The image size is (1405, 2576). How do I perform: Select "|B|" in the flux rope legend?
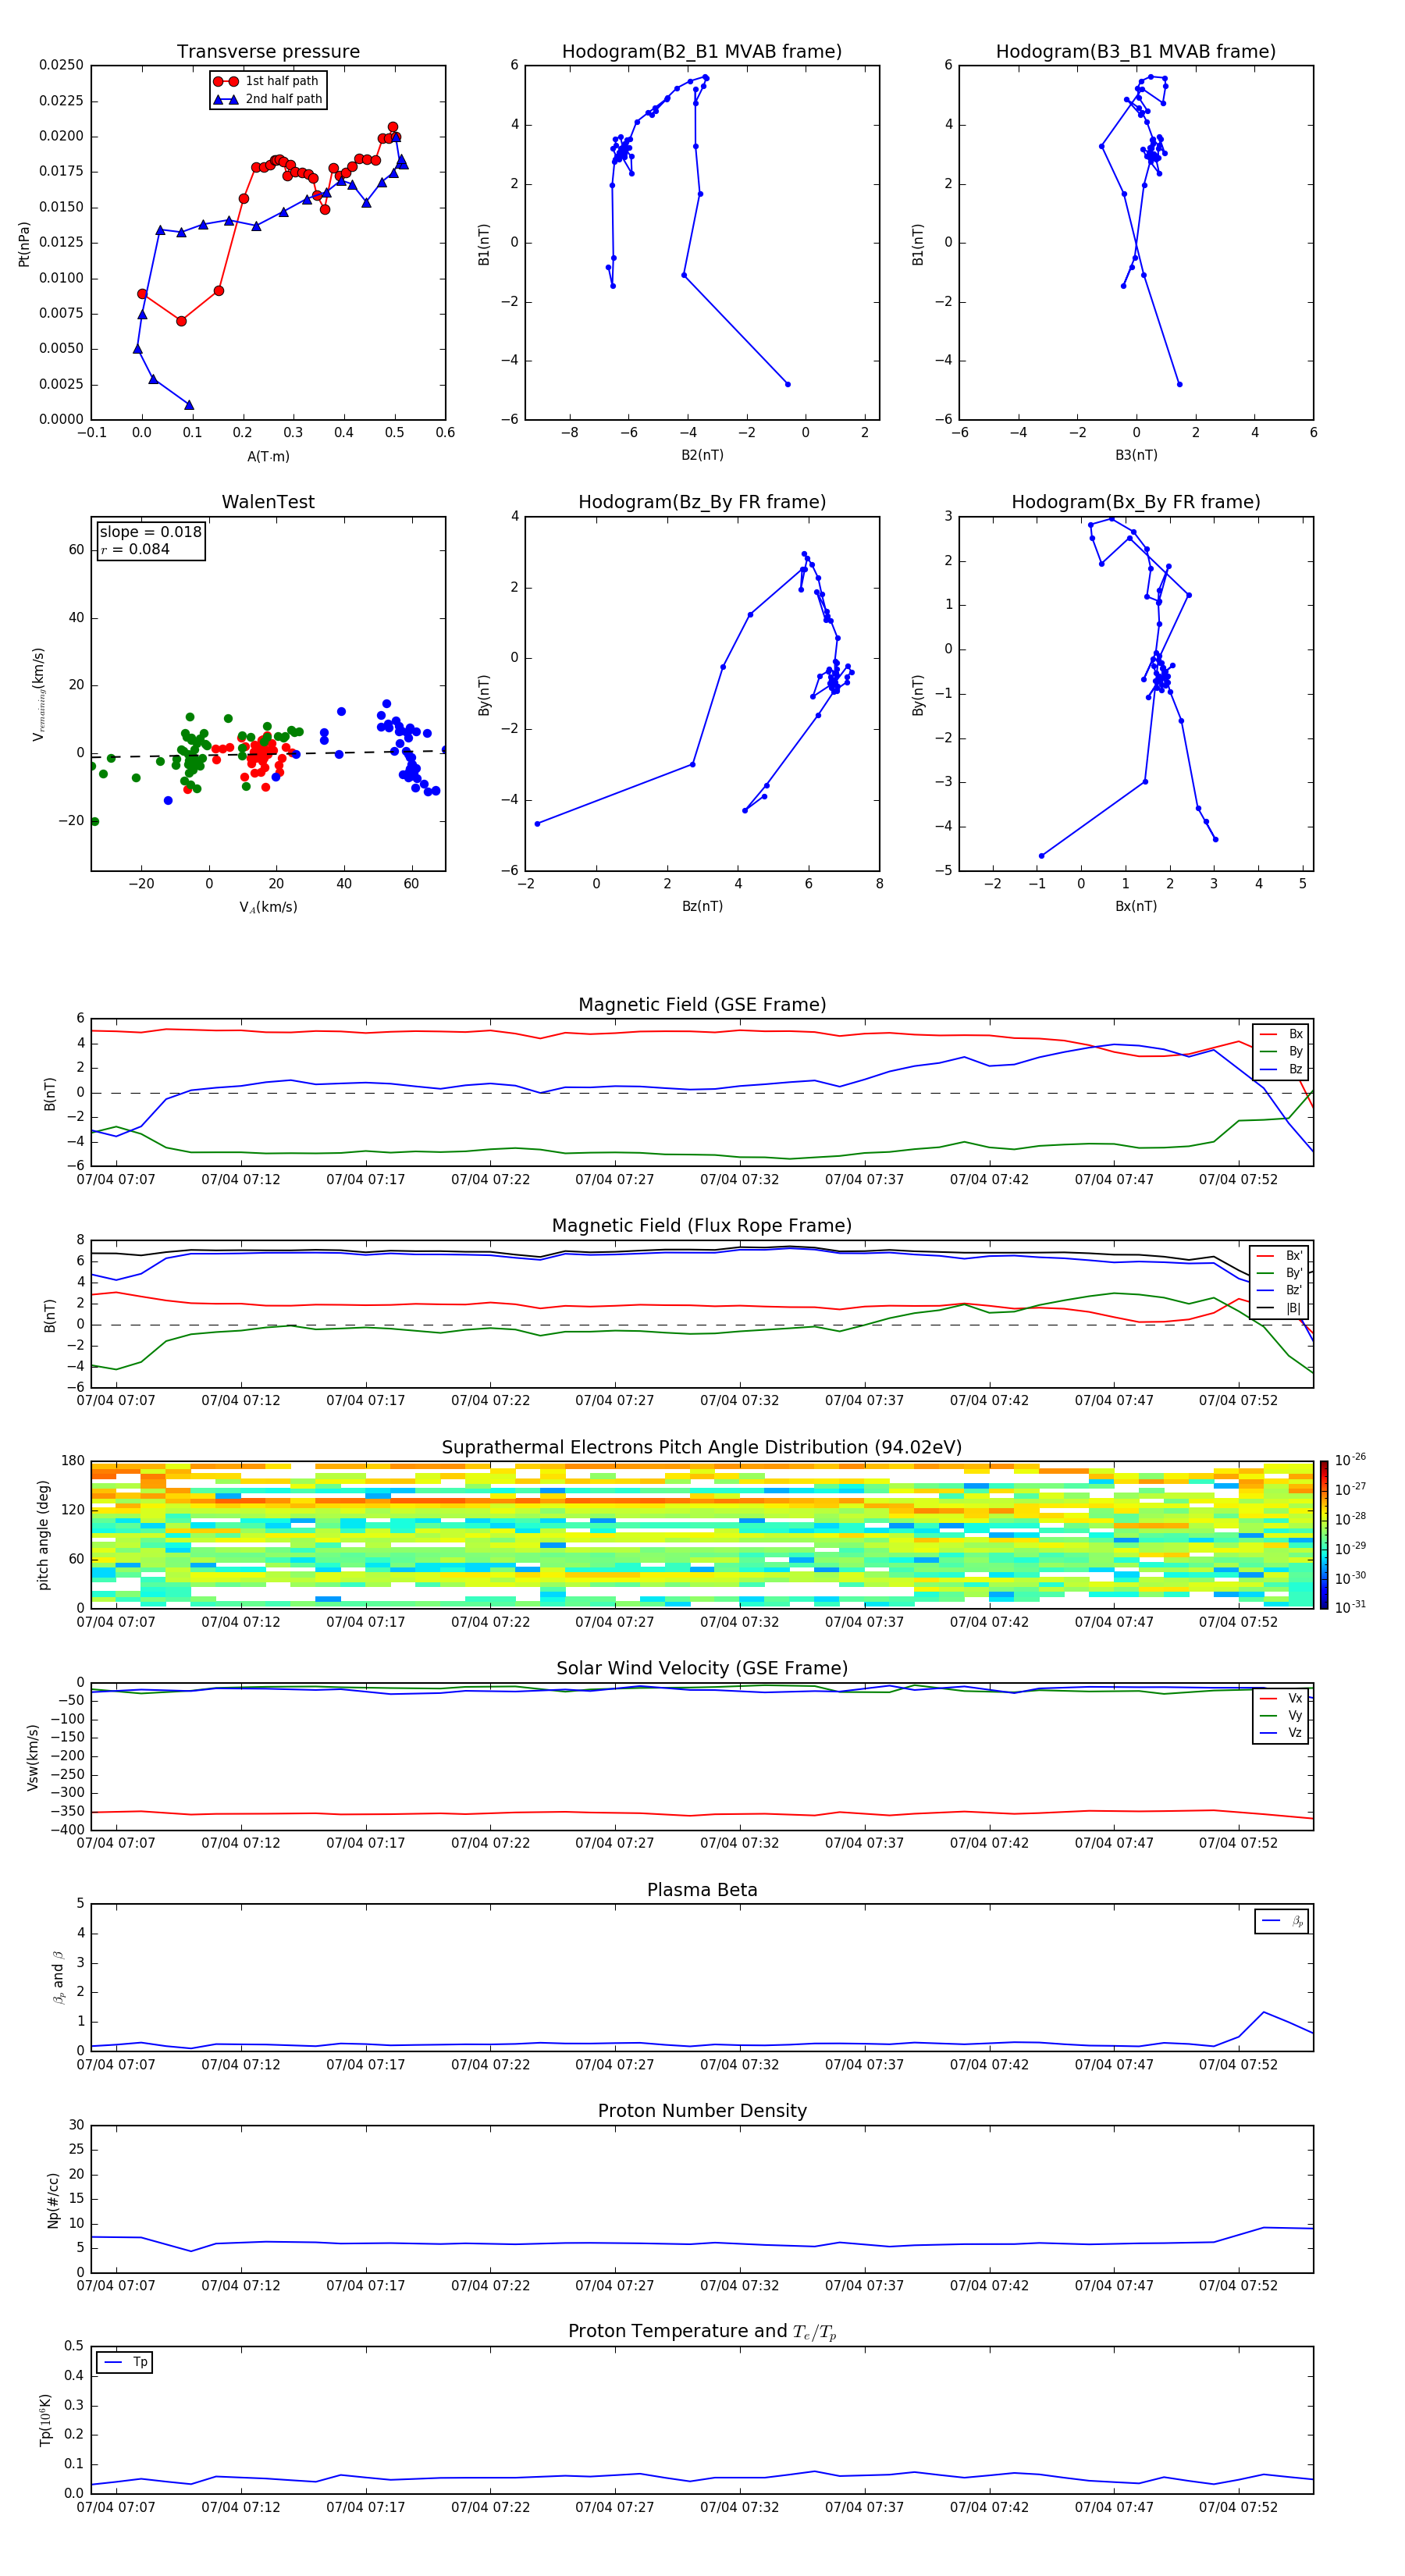(1280, 1308)
